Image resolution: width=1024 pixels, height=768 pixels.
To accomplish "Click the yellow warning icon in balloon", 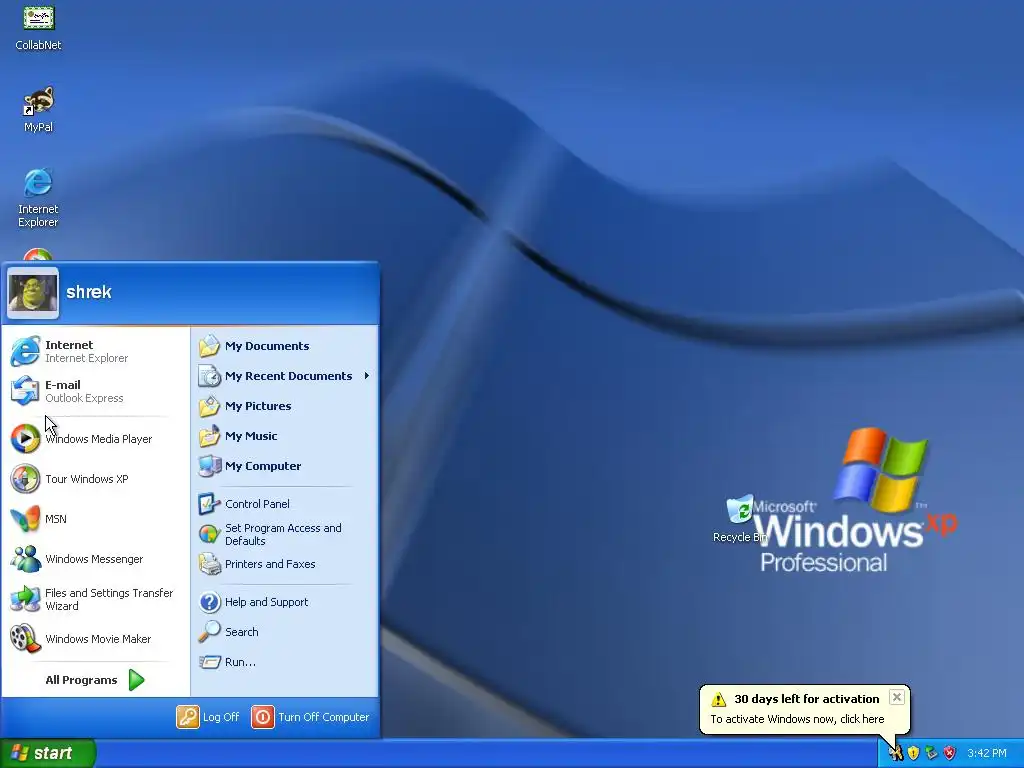I will [x=718, y=699].
